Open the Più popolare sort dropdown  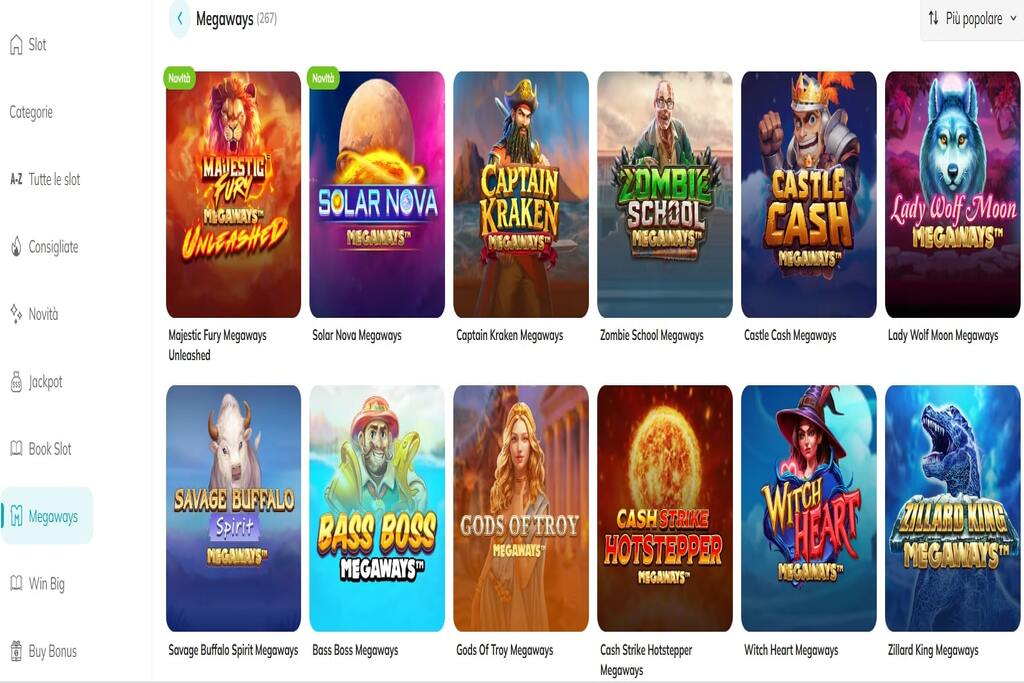click(972, 18)
